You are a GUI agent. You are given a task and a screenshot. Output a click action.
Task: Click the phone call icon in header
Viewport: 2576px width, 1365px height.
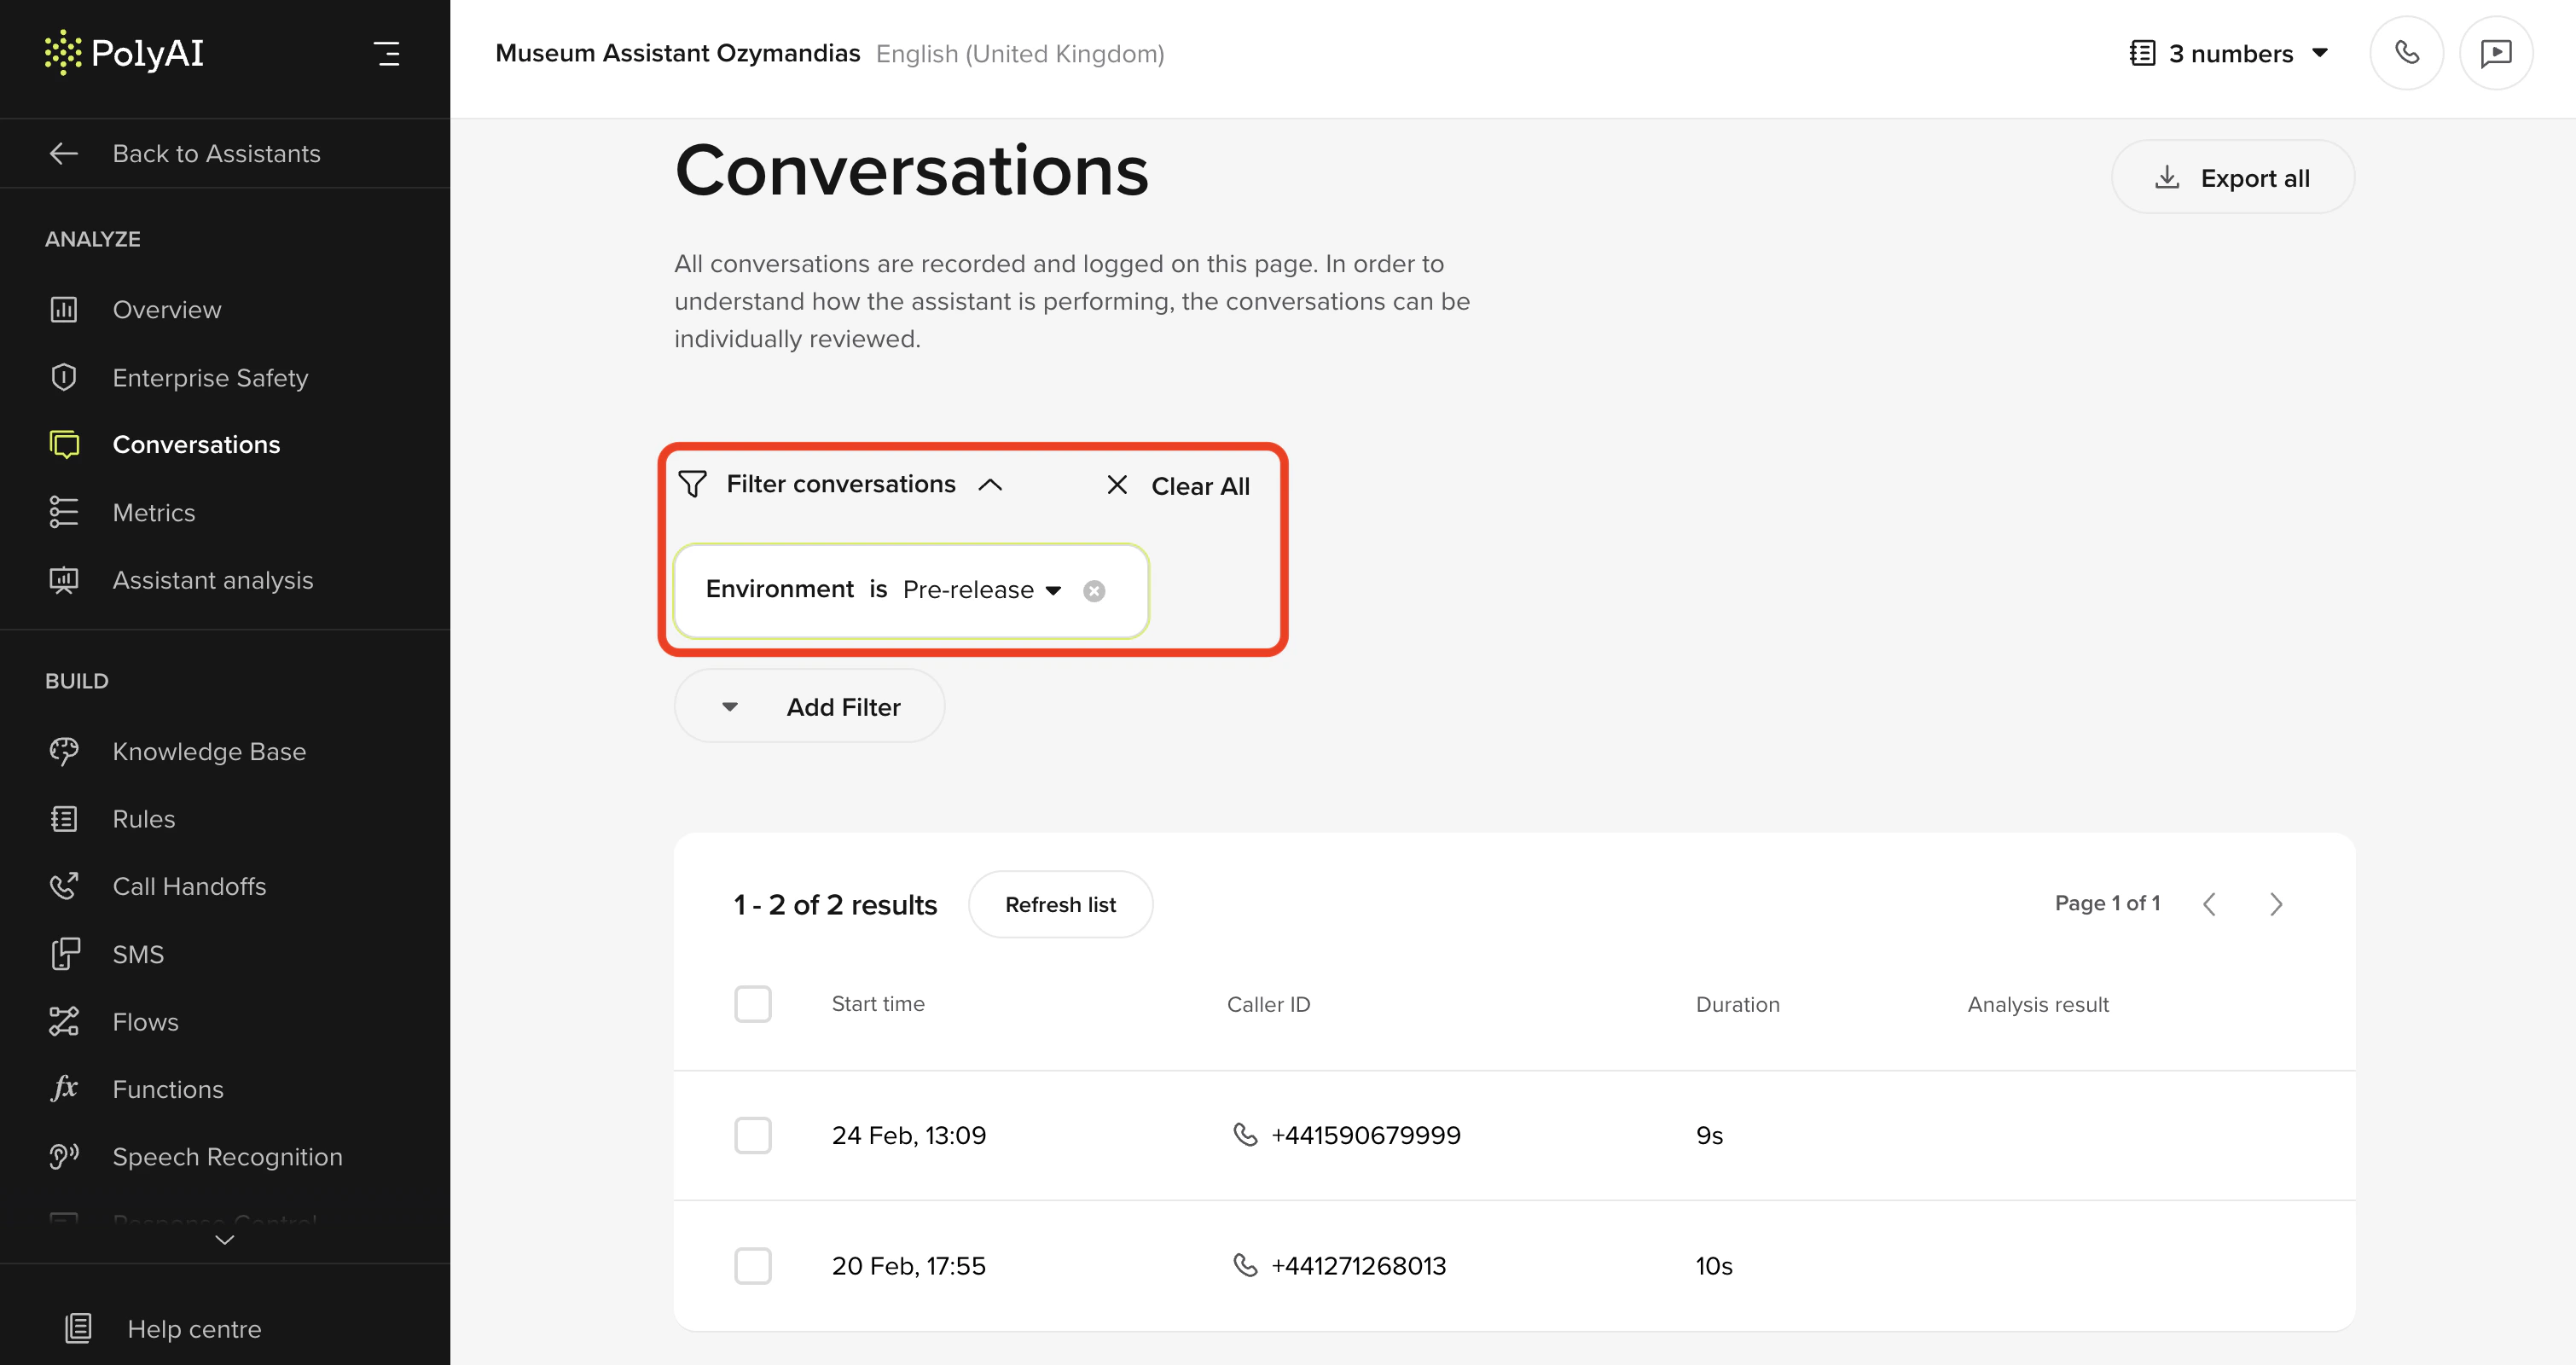2406,53
